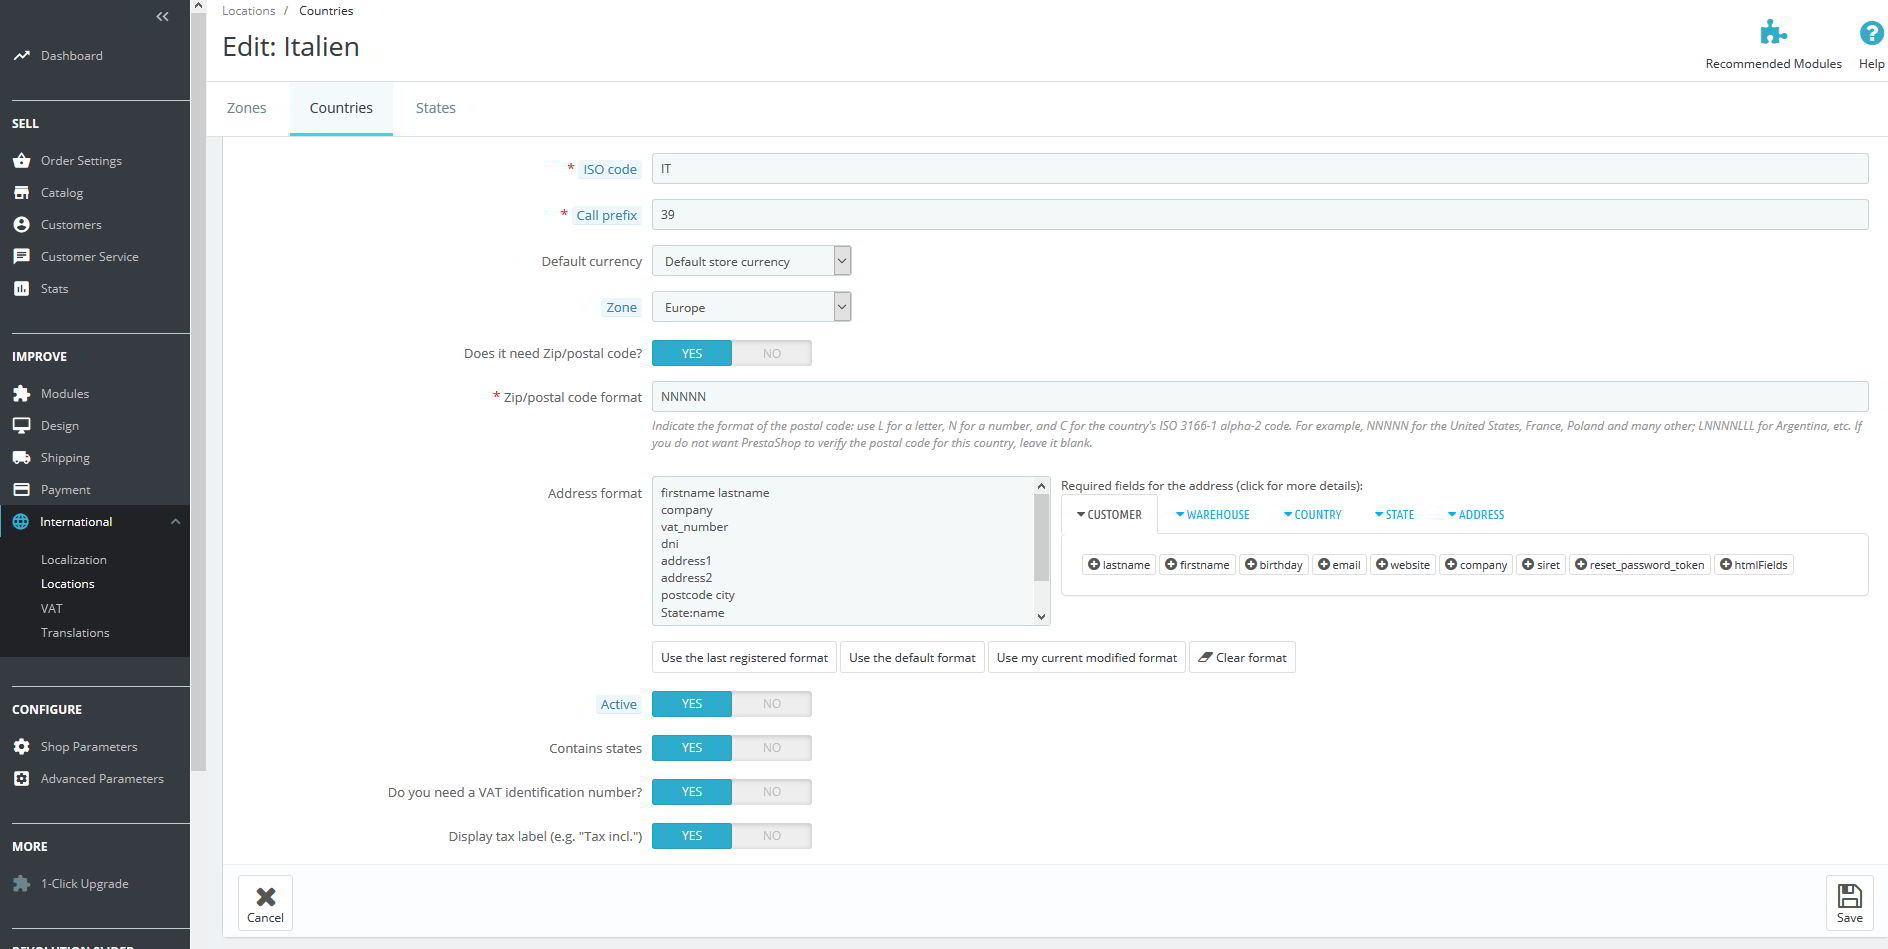Click the address format scroll down arrow

[1041, 617]
